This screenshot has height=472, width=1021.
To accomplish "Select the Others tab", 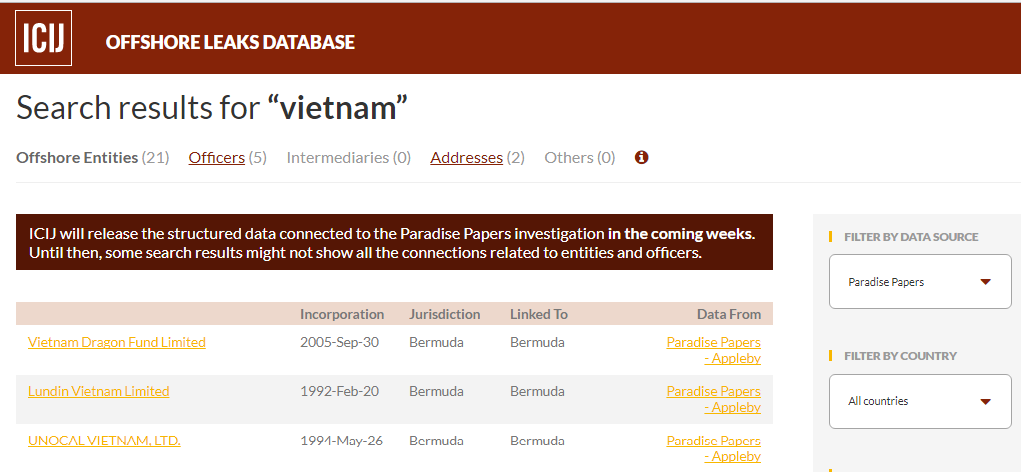I will point(580,158).
